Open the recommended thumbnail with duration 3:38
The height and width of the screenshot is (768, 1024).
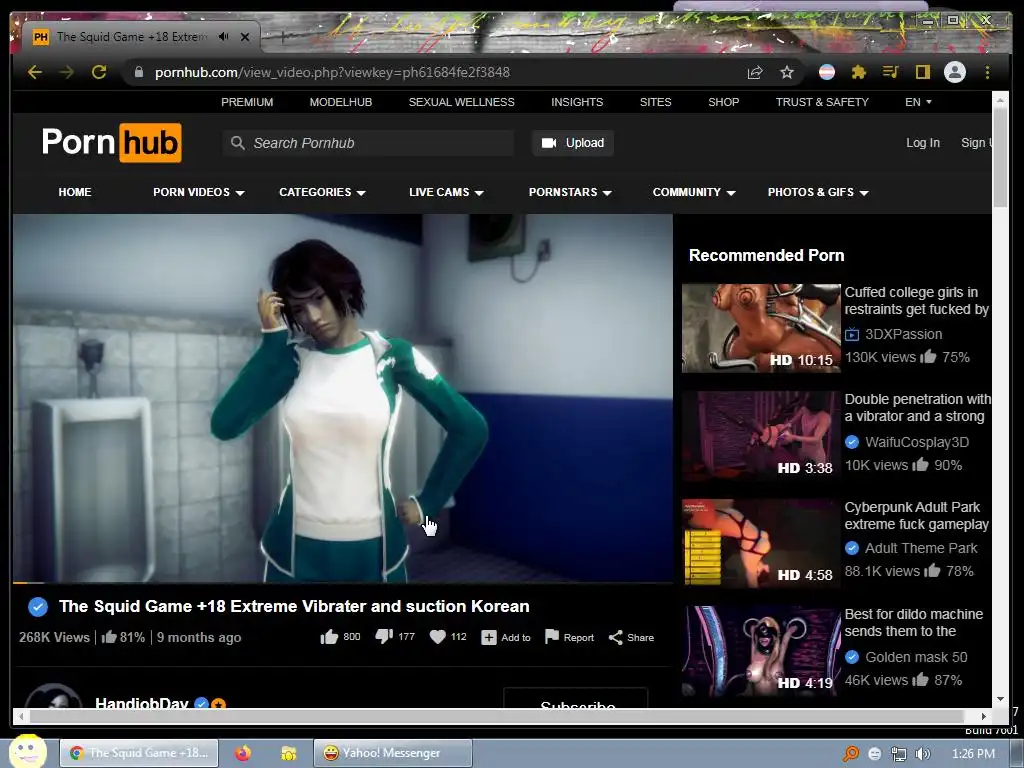tap(761, 436)
